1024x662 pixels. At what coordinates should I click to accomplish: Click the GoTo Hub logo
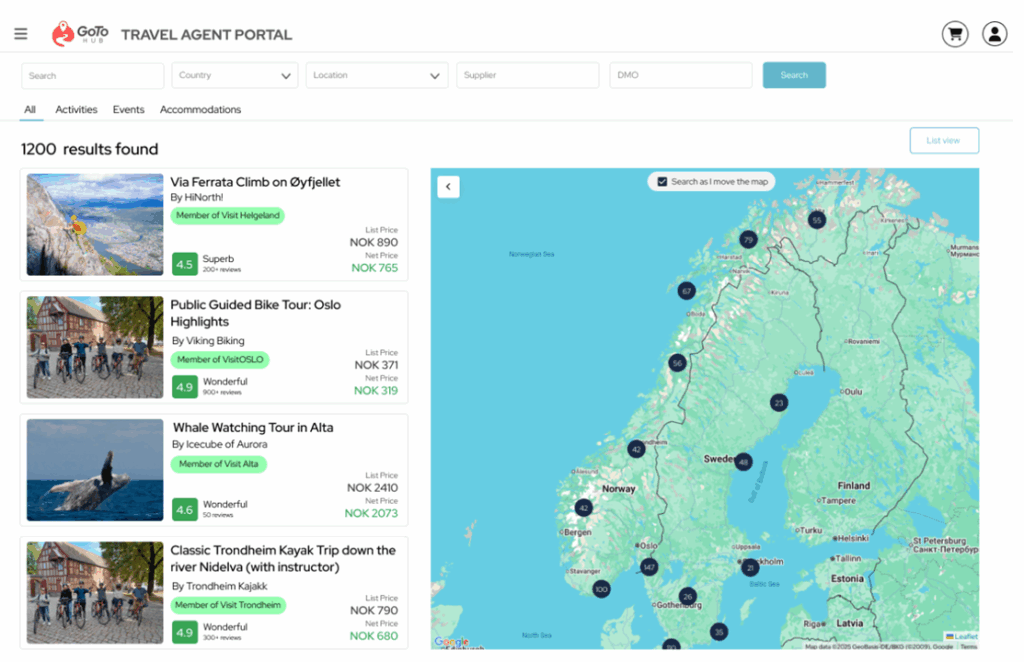tap(80, 33)
